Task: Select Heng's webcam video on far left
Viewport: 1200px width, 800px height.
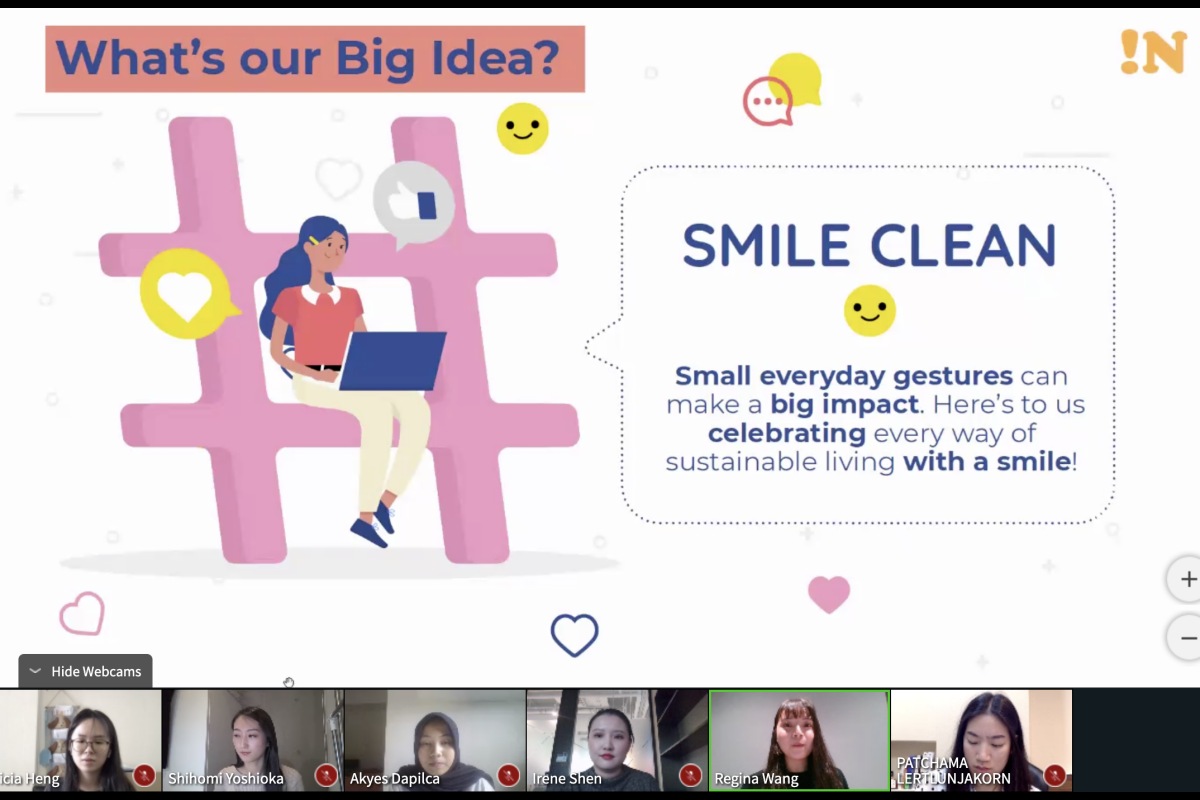Action: click(x=78, y=735)
